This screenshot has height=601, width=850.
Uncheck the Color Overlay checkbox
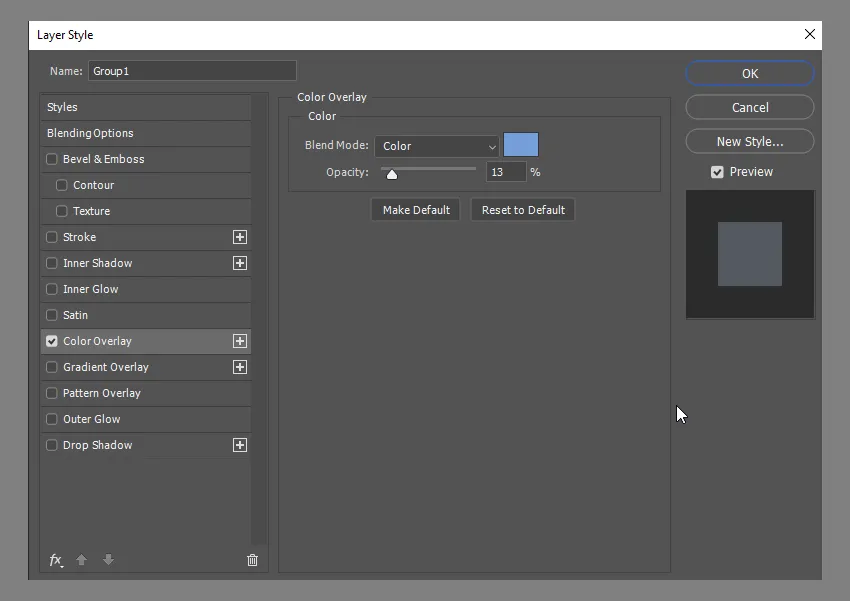[52, 341]
